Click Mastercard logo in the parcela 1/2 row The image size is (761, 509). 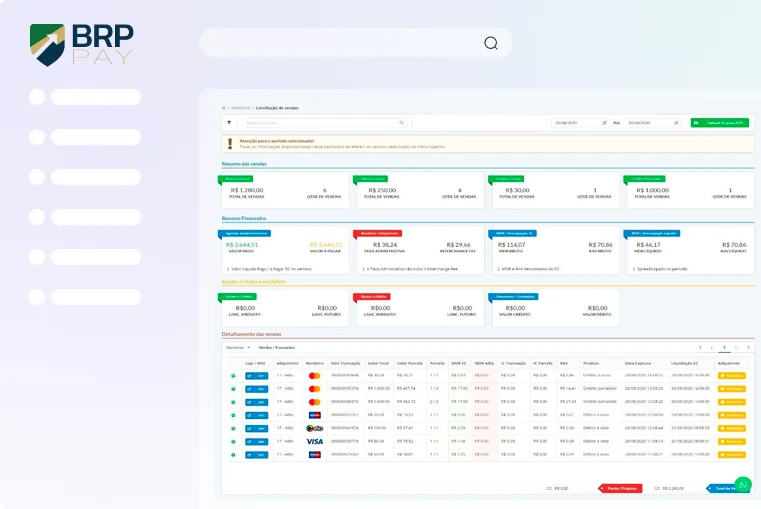coord(314,389)
